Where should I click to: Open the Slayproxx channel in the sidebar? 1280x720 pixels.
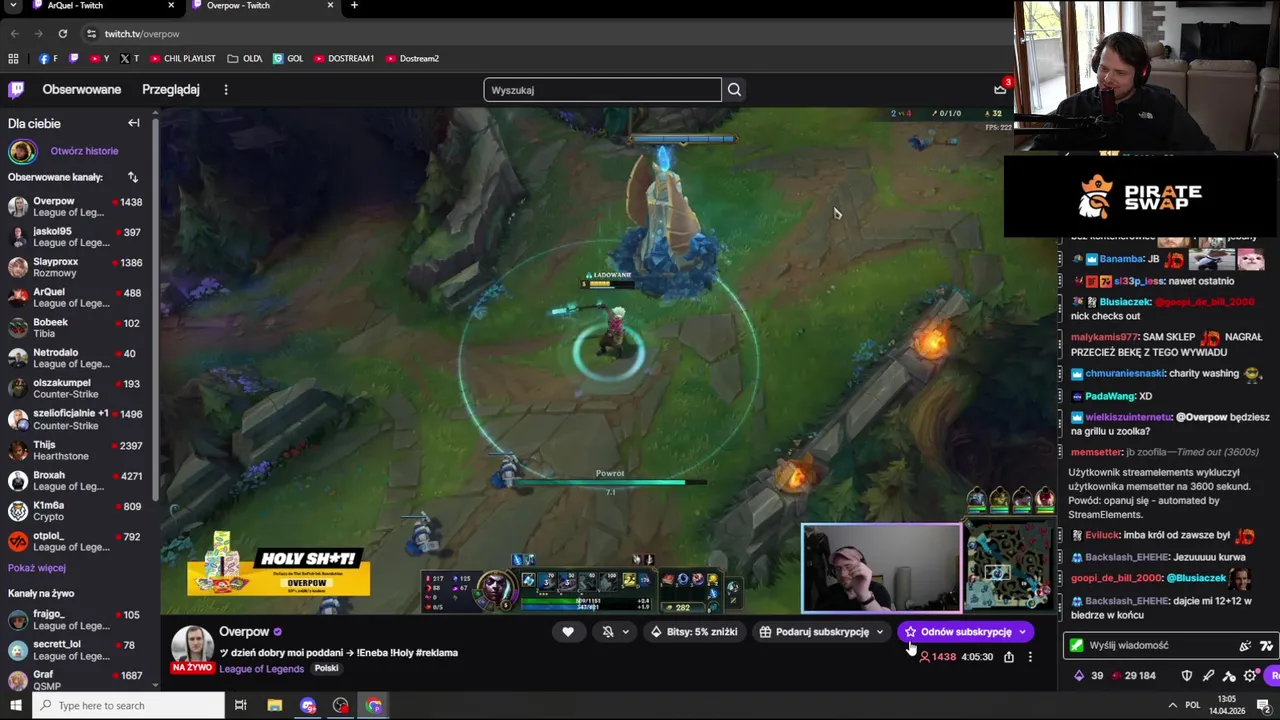pyautogui.click(x=76, y=267)
